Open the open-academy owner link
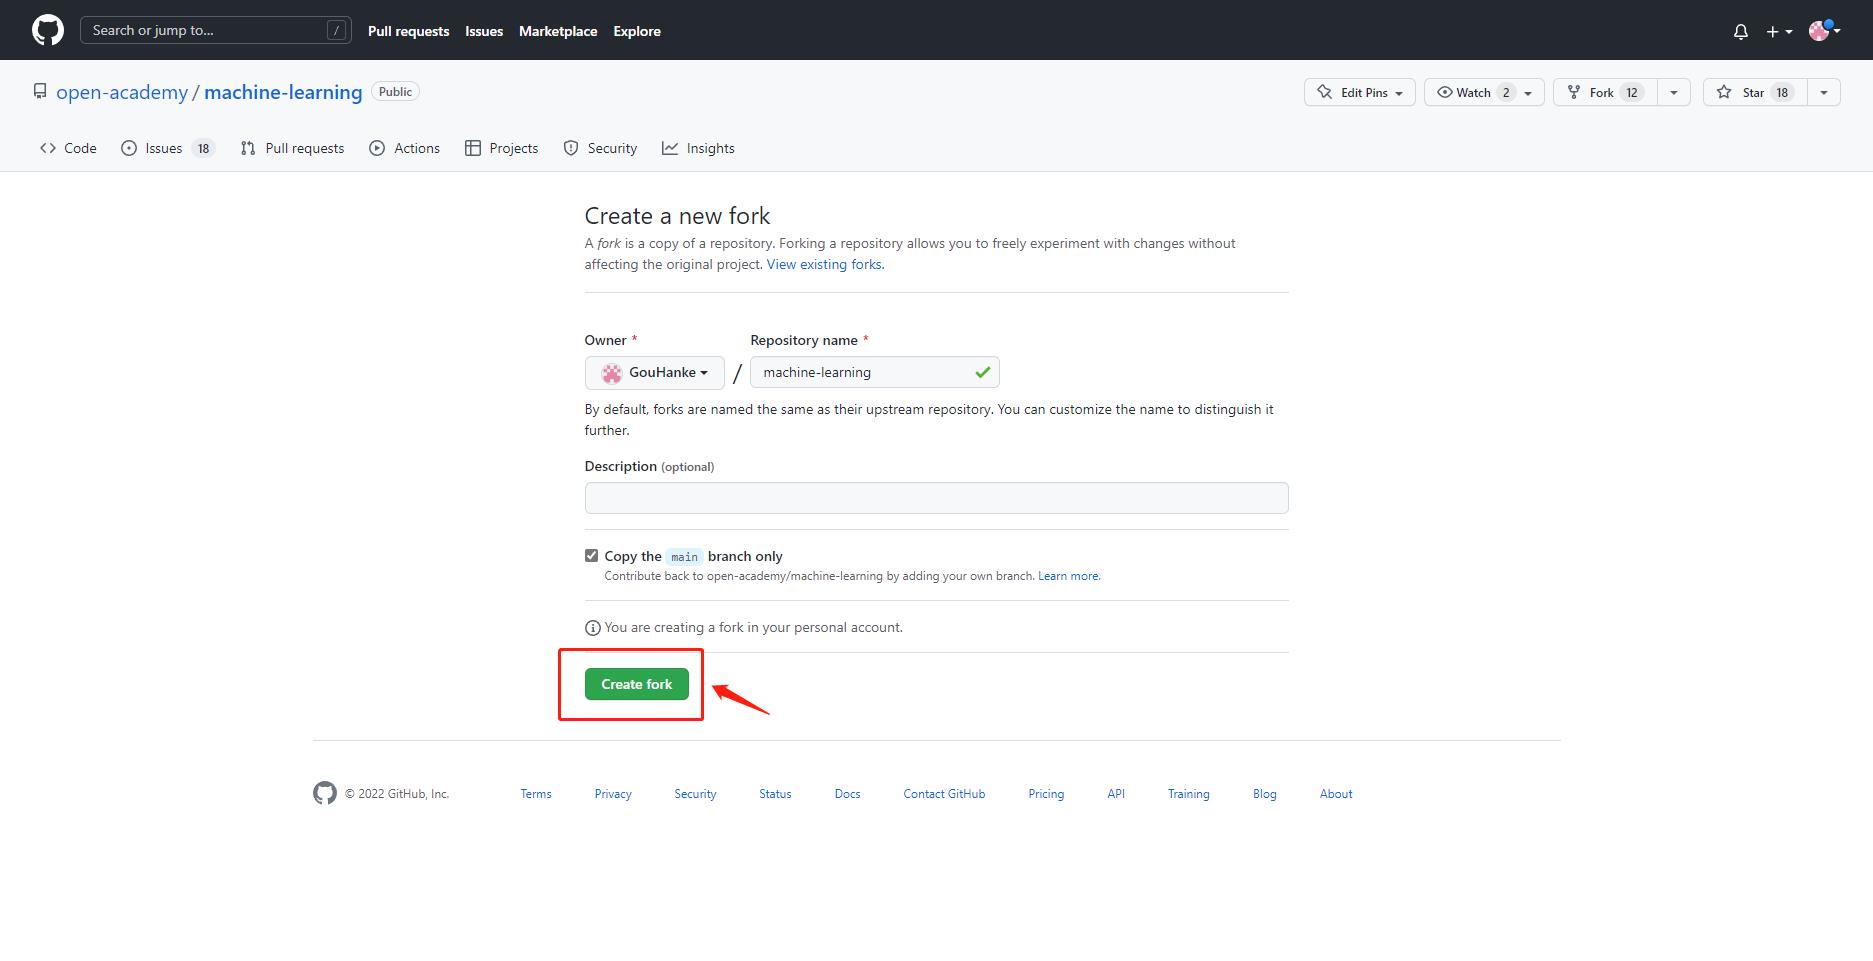 [x=122, y=92]
